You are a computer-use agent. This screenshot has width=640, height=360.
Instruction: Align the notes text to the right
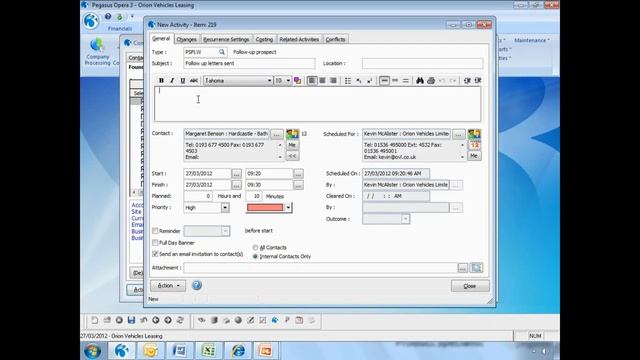tap(333, 80)
